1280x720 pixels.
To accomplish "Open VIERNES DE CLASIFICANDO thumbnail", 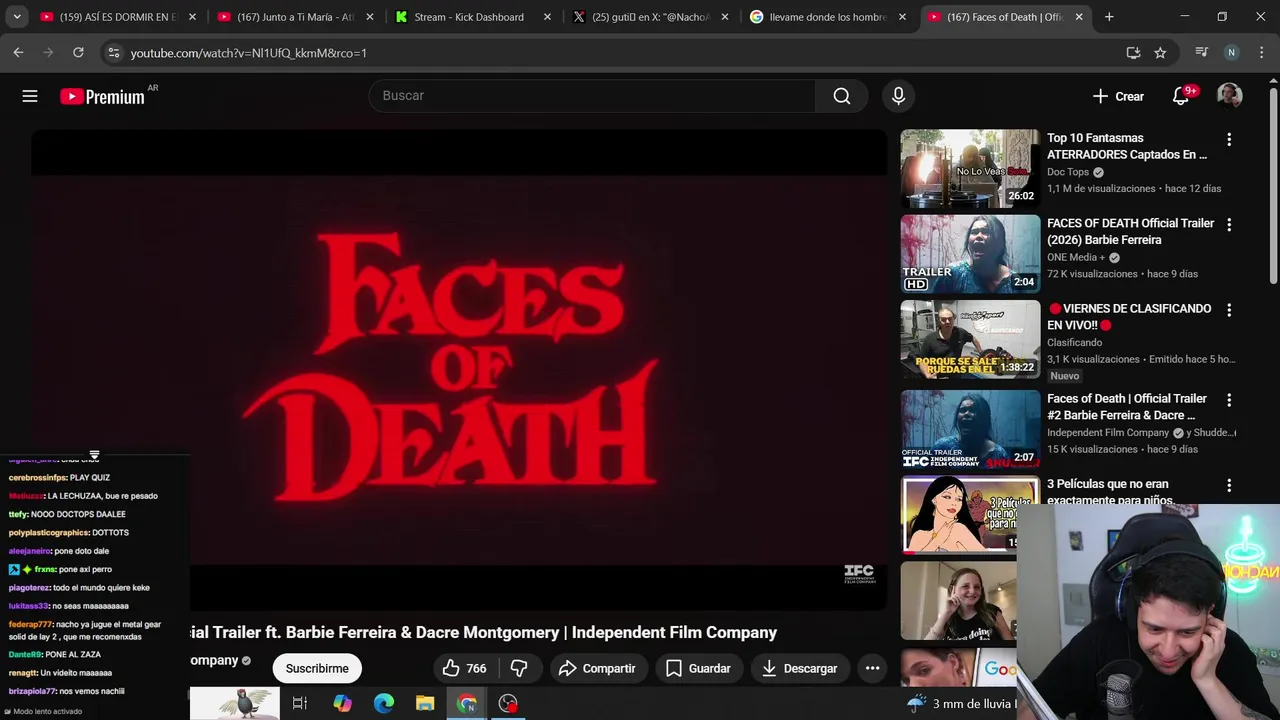I will (x=970, y=339).
